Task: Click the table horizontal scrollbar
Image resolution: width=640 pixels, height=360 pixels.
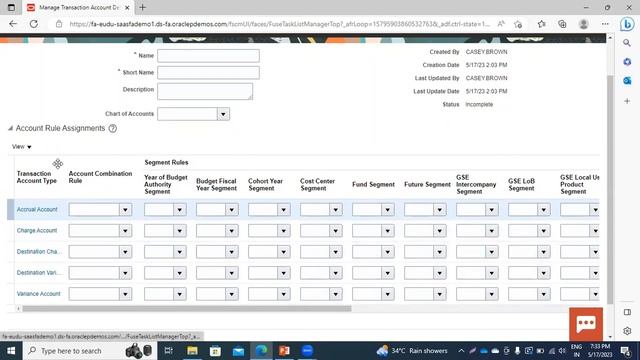Action: pos(187,309)
